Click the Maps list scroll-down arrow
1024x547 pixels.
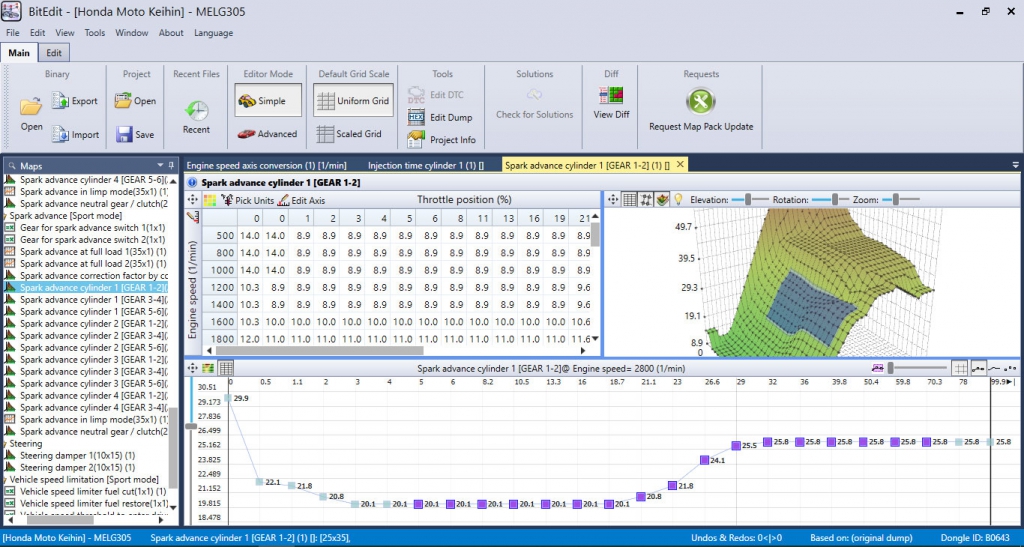click(x=173, y=507)
